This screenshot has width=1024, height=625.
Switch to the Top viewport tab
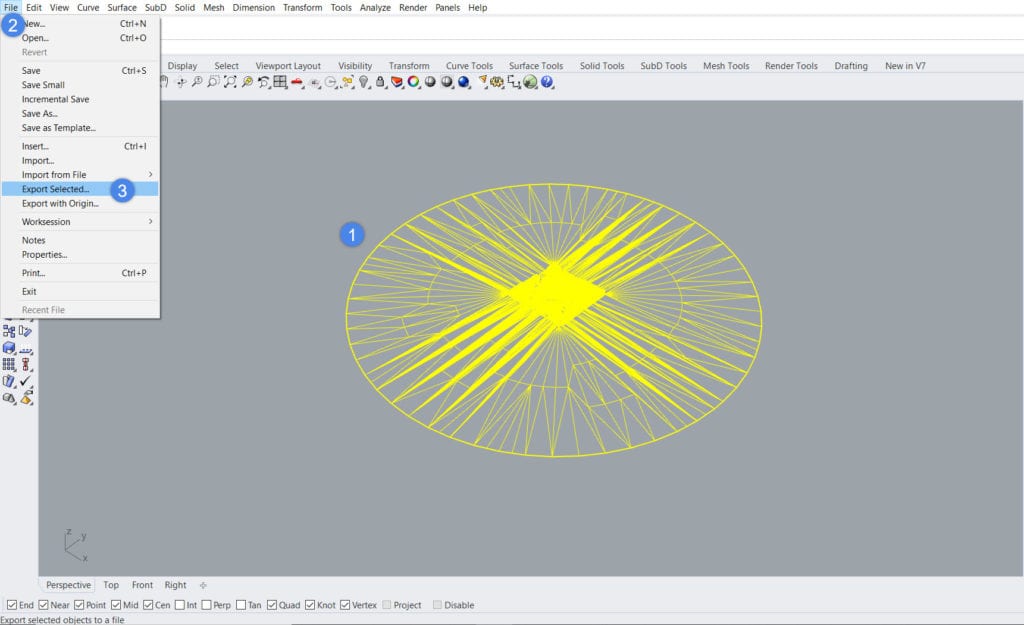(x=110, y=585)
